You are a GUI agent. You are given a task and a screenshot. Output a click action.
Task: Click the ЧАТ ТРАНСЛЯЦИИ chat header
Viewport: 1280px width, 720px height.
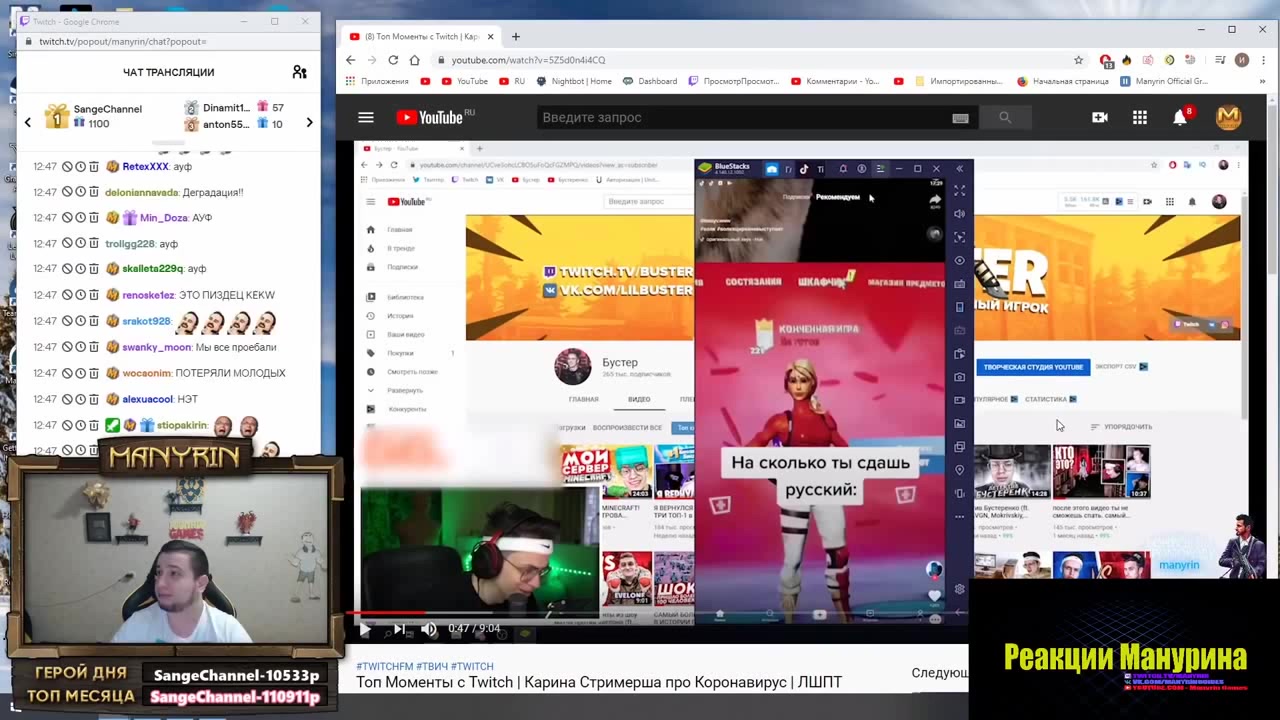point(168,72)
